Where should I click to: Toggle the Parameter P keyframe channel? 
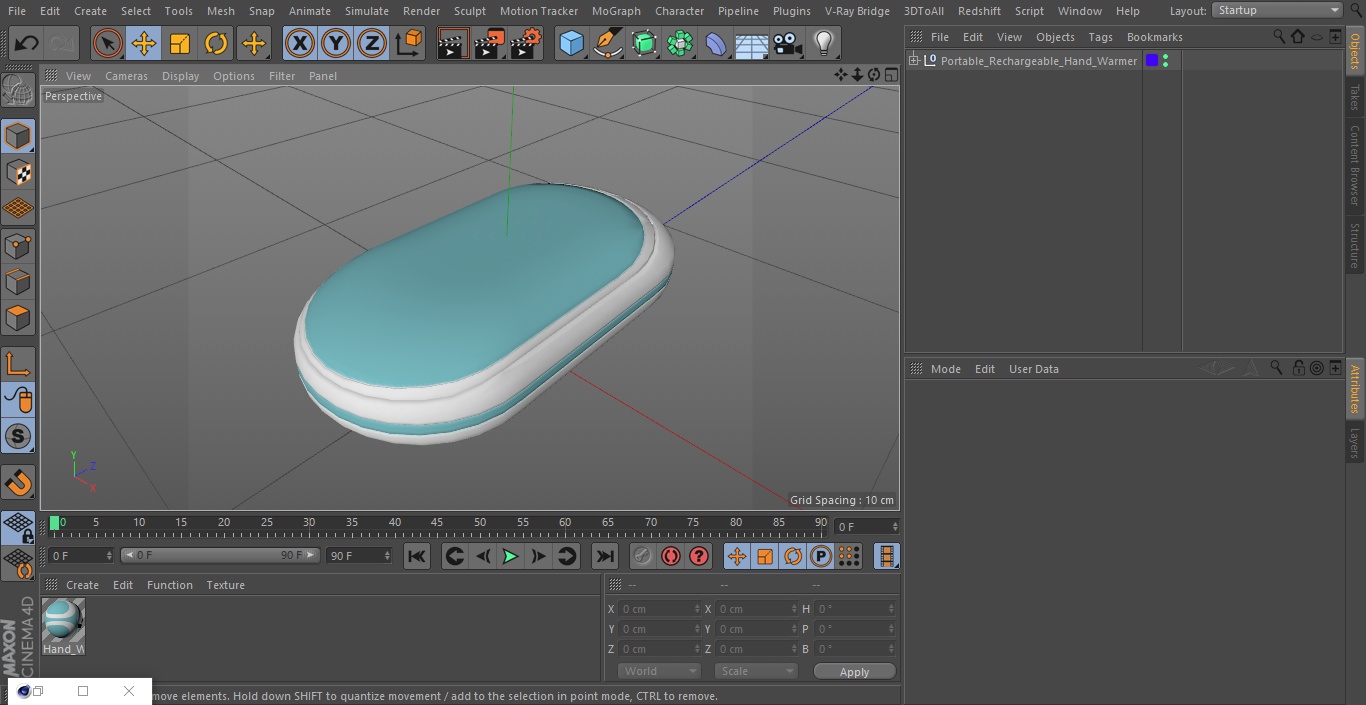point(821,556)
